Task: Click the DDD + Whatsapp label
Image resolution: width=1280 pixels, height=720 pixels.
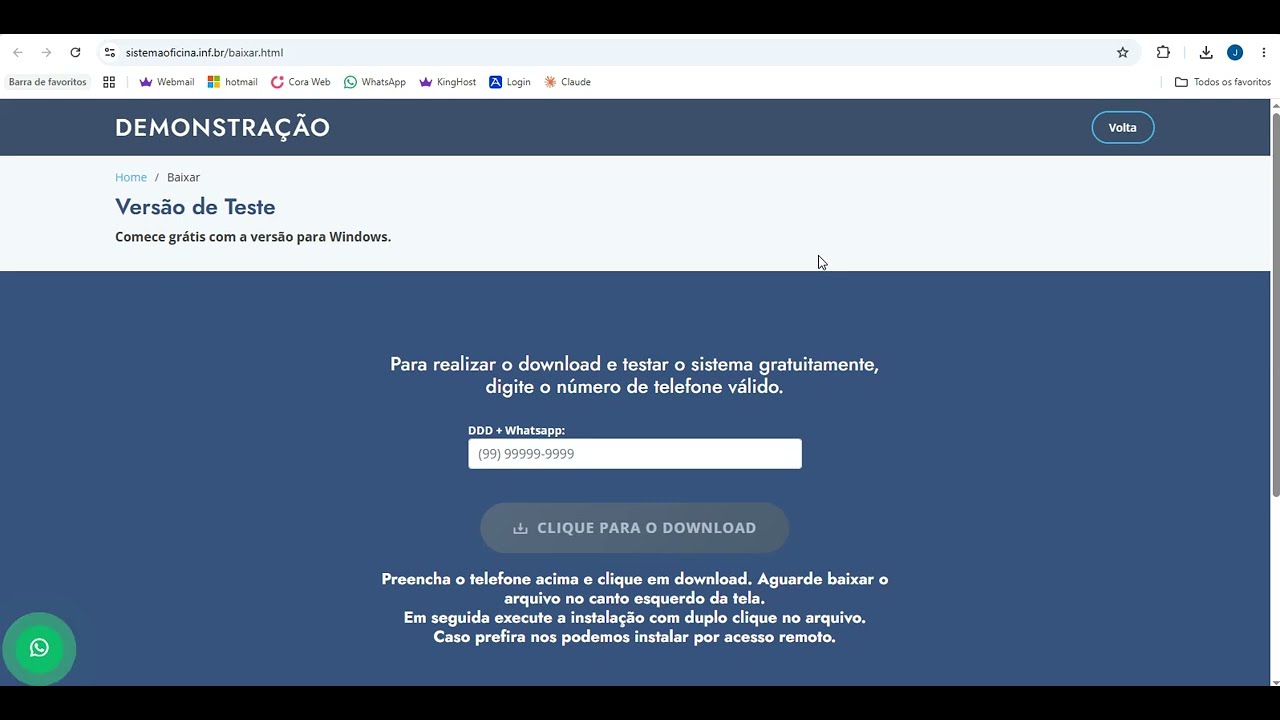Action: pyautogui.click(x=516, y=430)
